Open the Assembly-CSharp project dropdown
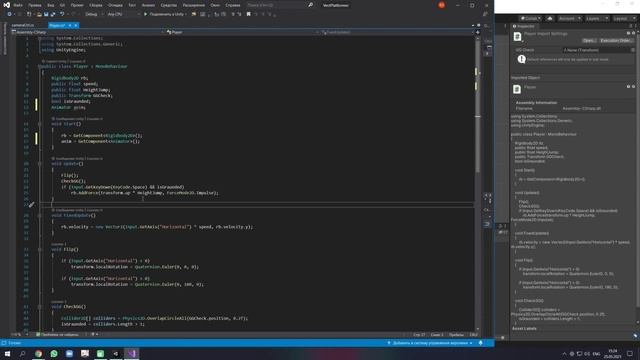 (87, 32)
